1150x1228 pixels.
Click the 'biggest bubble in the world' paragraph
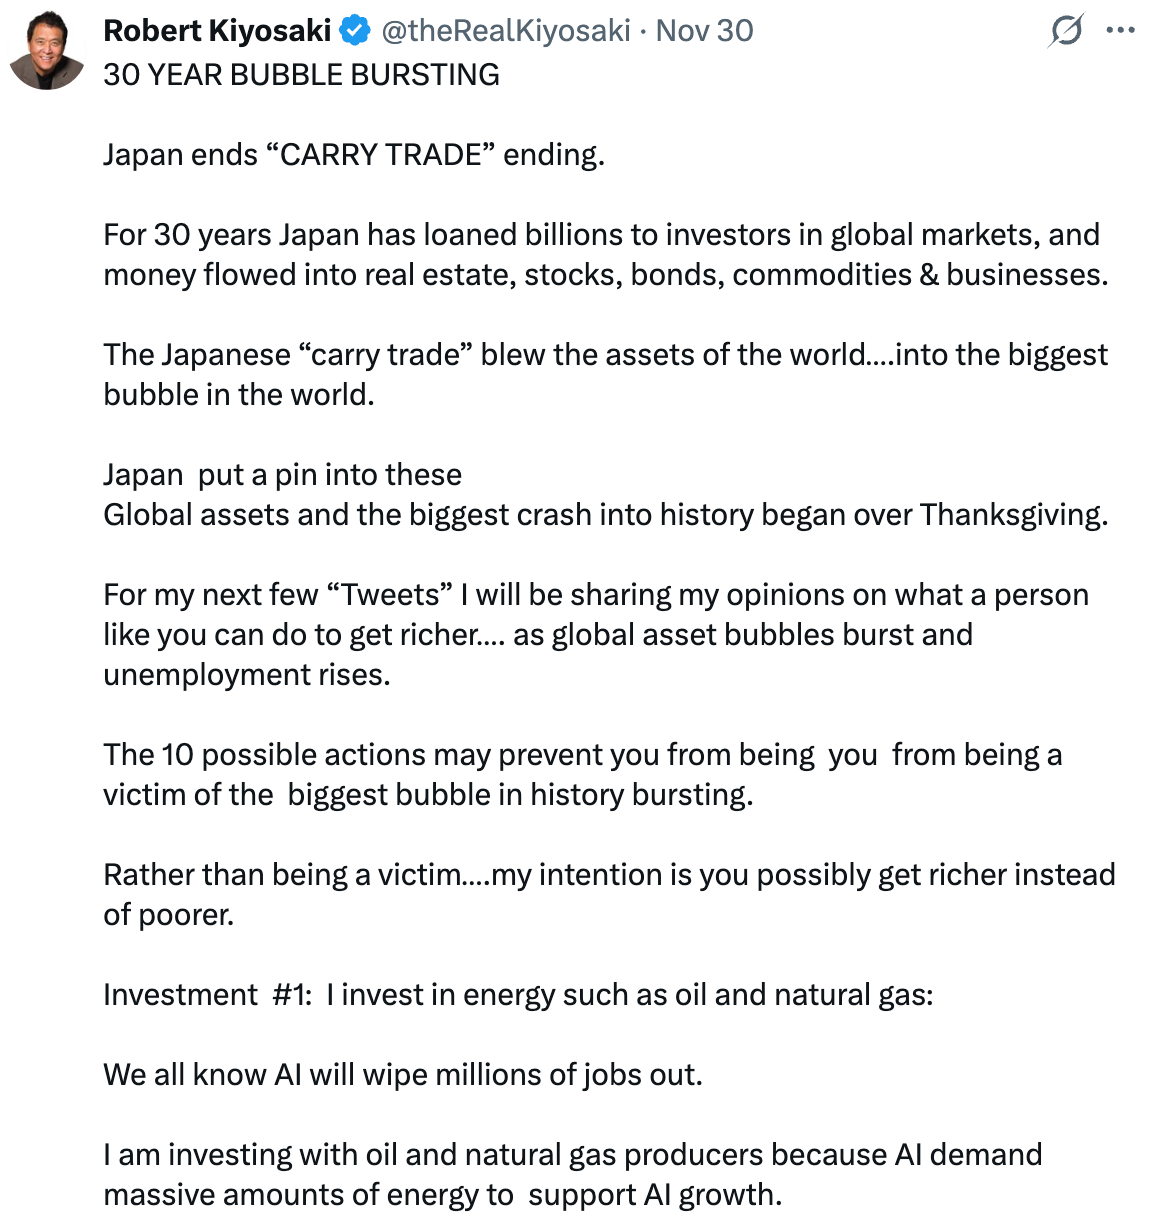(x=606, y=374)
